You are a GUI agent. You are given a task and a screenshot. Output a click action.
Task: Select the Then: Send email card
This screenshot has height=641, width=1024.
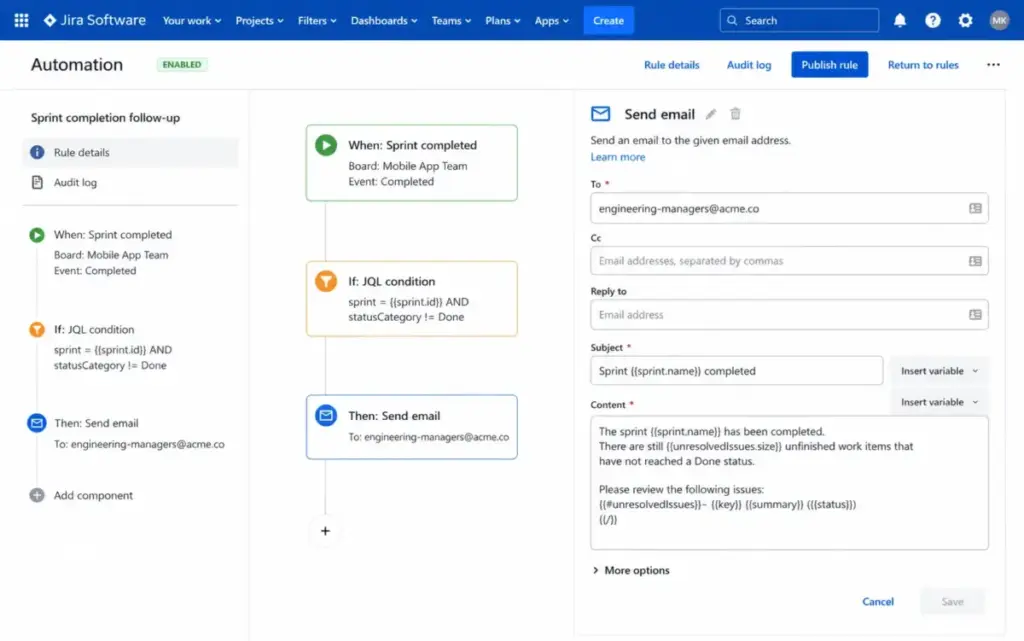pos(411,427)
